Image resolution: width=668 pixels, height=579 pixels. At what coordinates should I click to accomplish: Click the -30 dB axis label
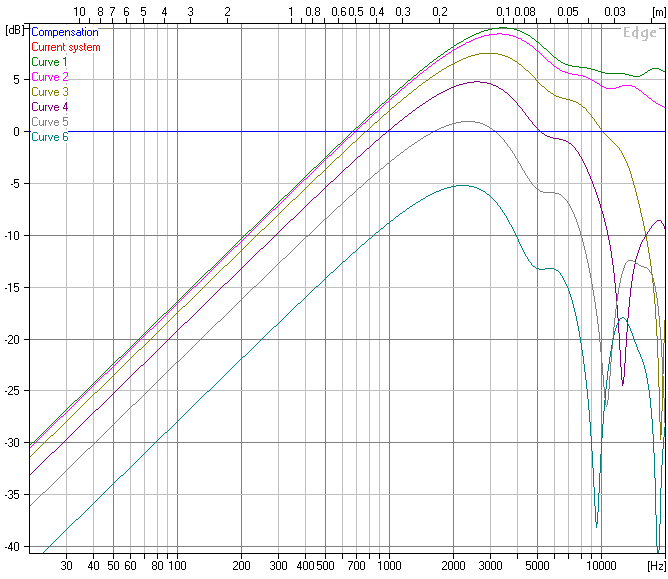(x=12, y=443)
